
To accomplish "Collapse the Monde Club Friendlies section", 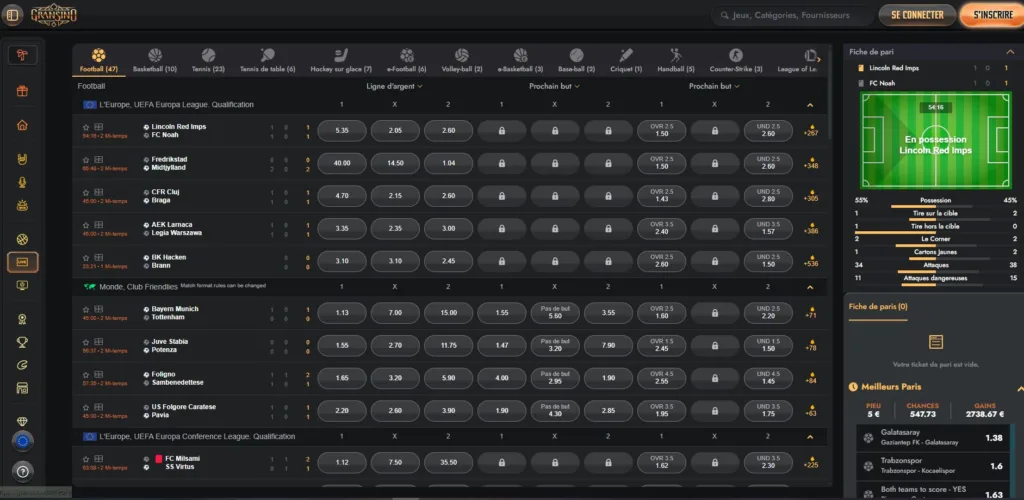I will (810, 287).
